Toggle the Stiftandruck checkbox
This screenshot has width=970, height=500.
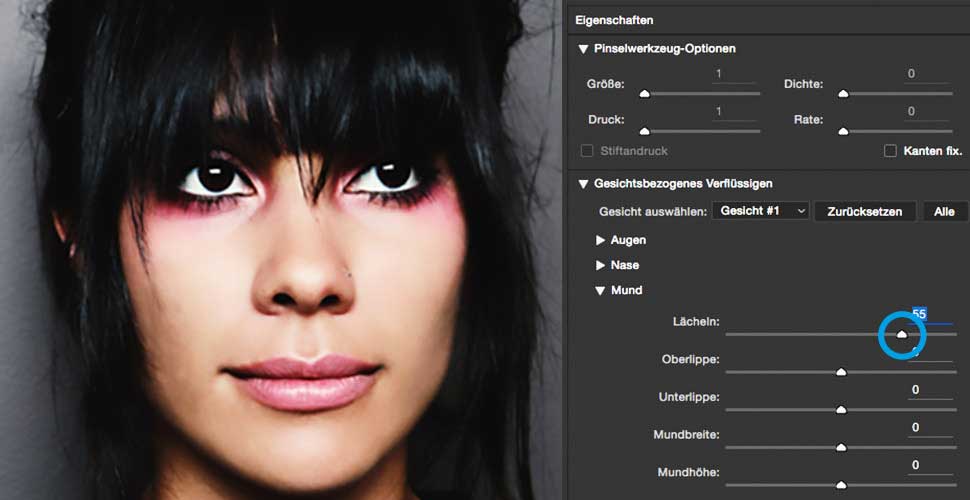pos(588,151)
